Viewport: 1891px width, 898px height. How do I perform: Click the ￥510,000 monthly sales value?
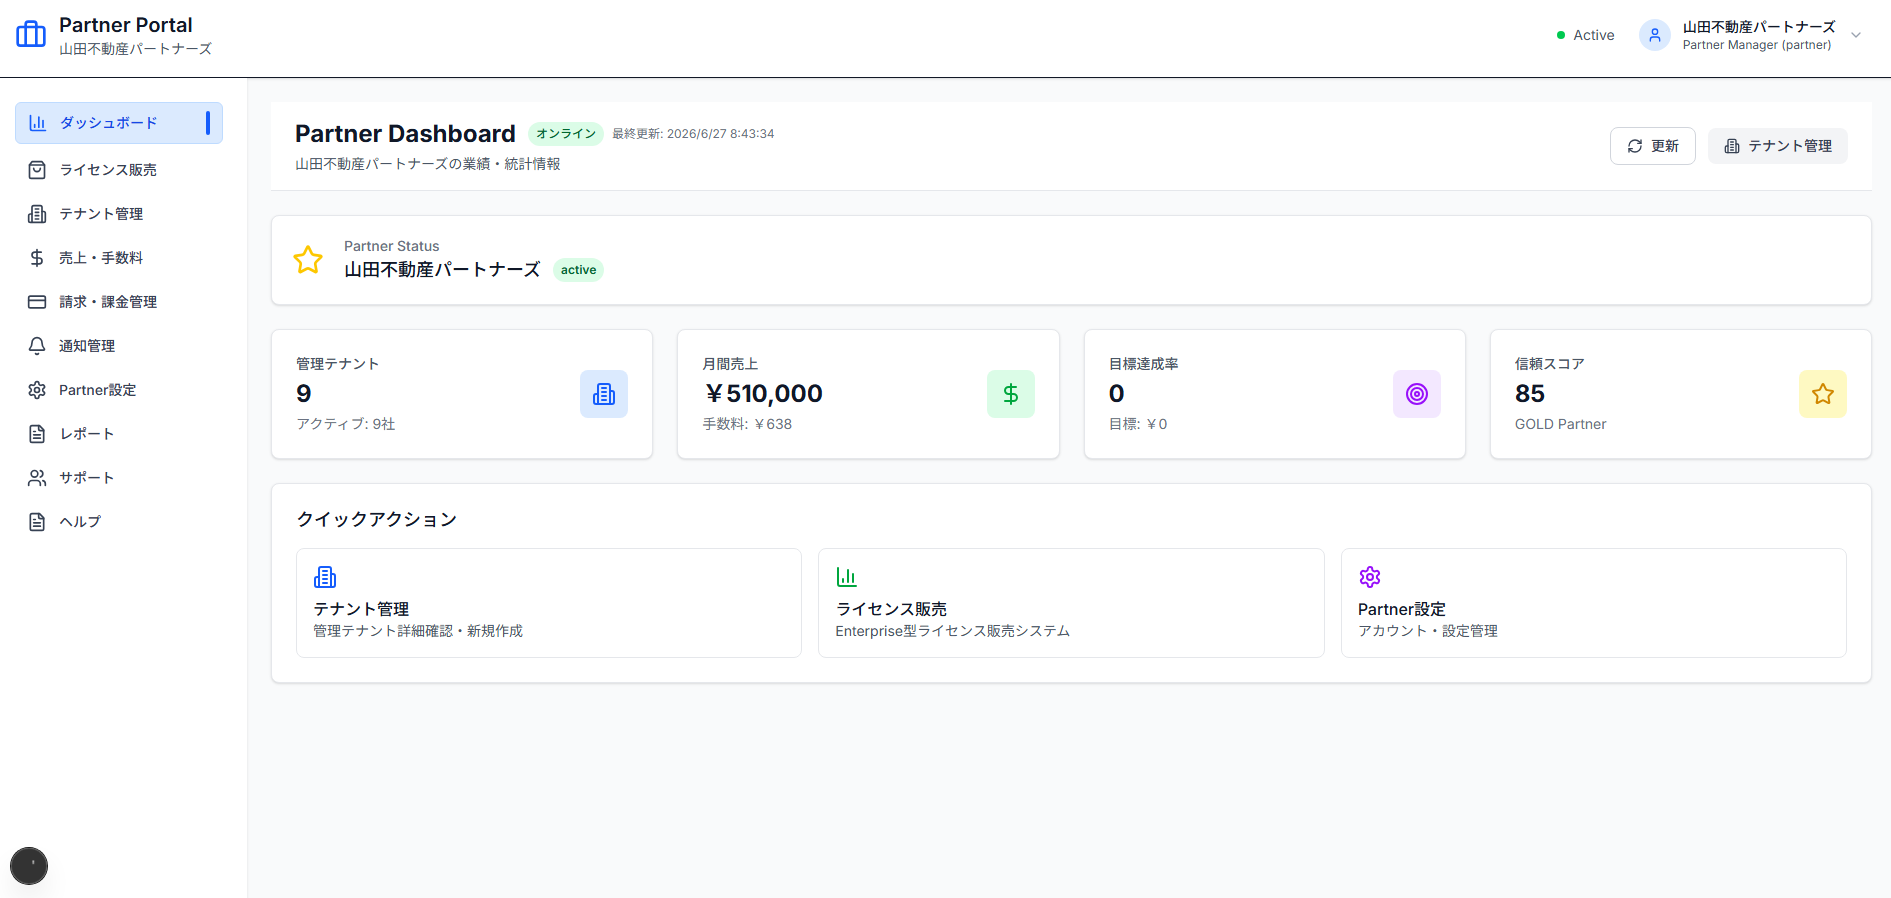click(x=763, y=394)
